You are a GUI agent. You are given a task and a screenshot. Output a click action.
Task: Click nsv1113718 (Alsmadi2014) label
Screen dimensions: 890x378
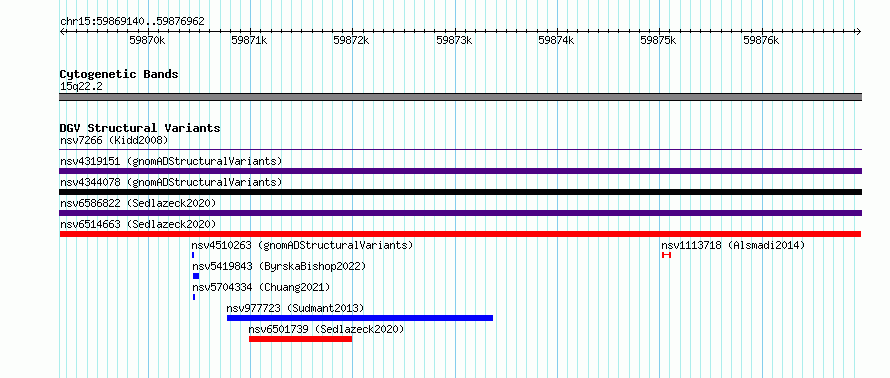tap(733, 245)
